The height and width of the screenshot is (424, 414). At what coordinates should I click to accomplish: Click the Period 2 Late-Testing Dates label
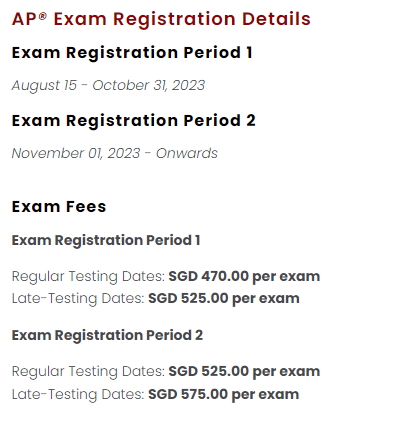click(78, 394)
